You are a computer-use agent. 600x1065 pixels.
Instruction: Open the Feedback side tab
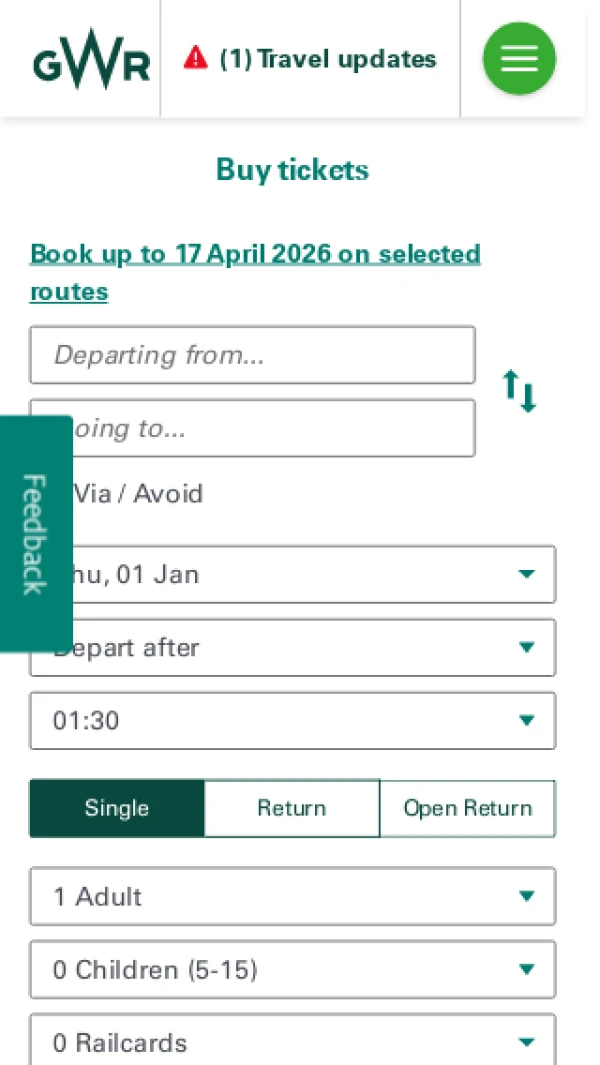click(x=34, y=534)
